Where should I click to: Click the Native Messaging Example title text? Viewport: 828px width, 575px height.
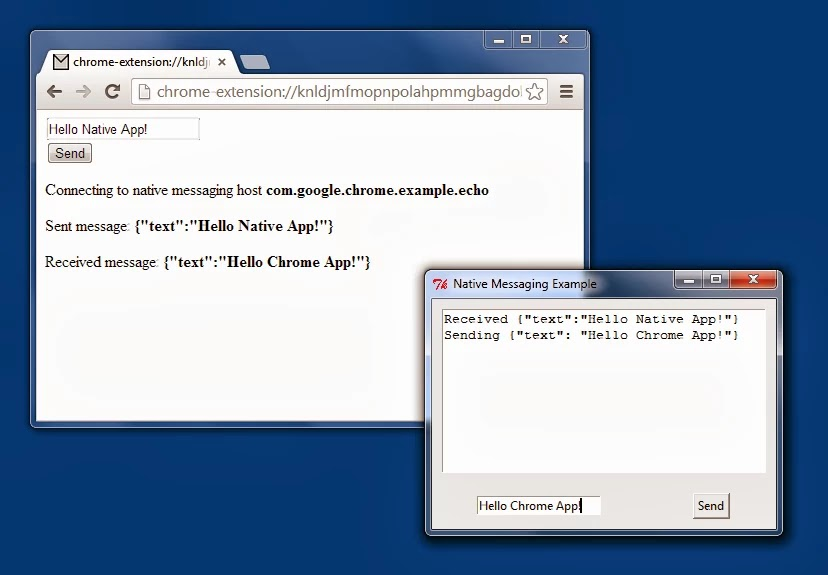pyautogui.click(x=524, y=284)
